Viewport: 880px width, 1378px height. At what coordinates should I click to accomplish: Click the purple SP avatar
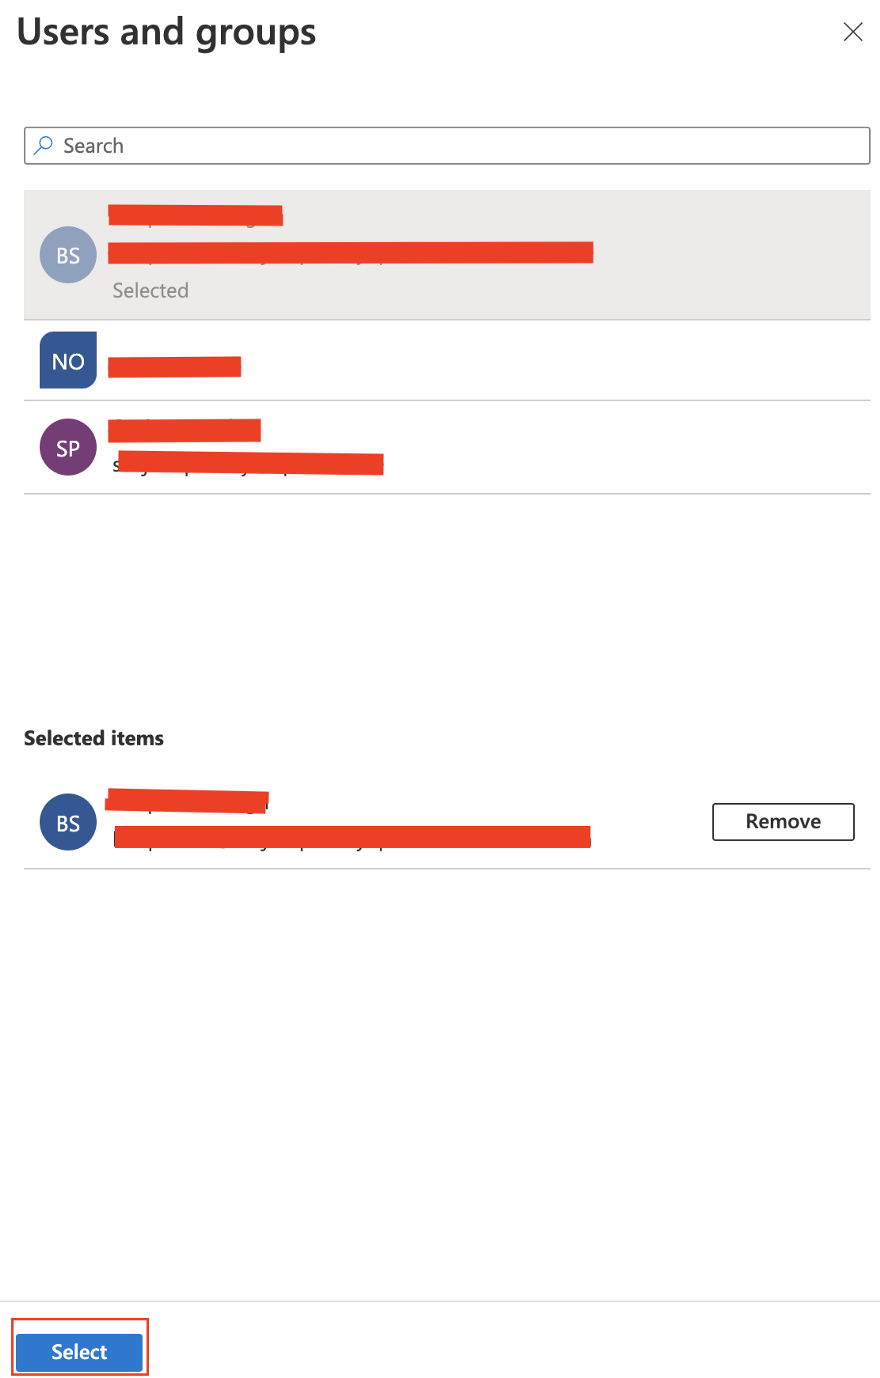coord(68,447)
